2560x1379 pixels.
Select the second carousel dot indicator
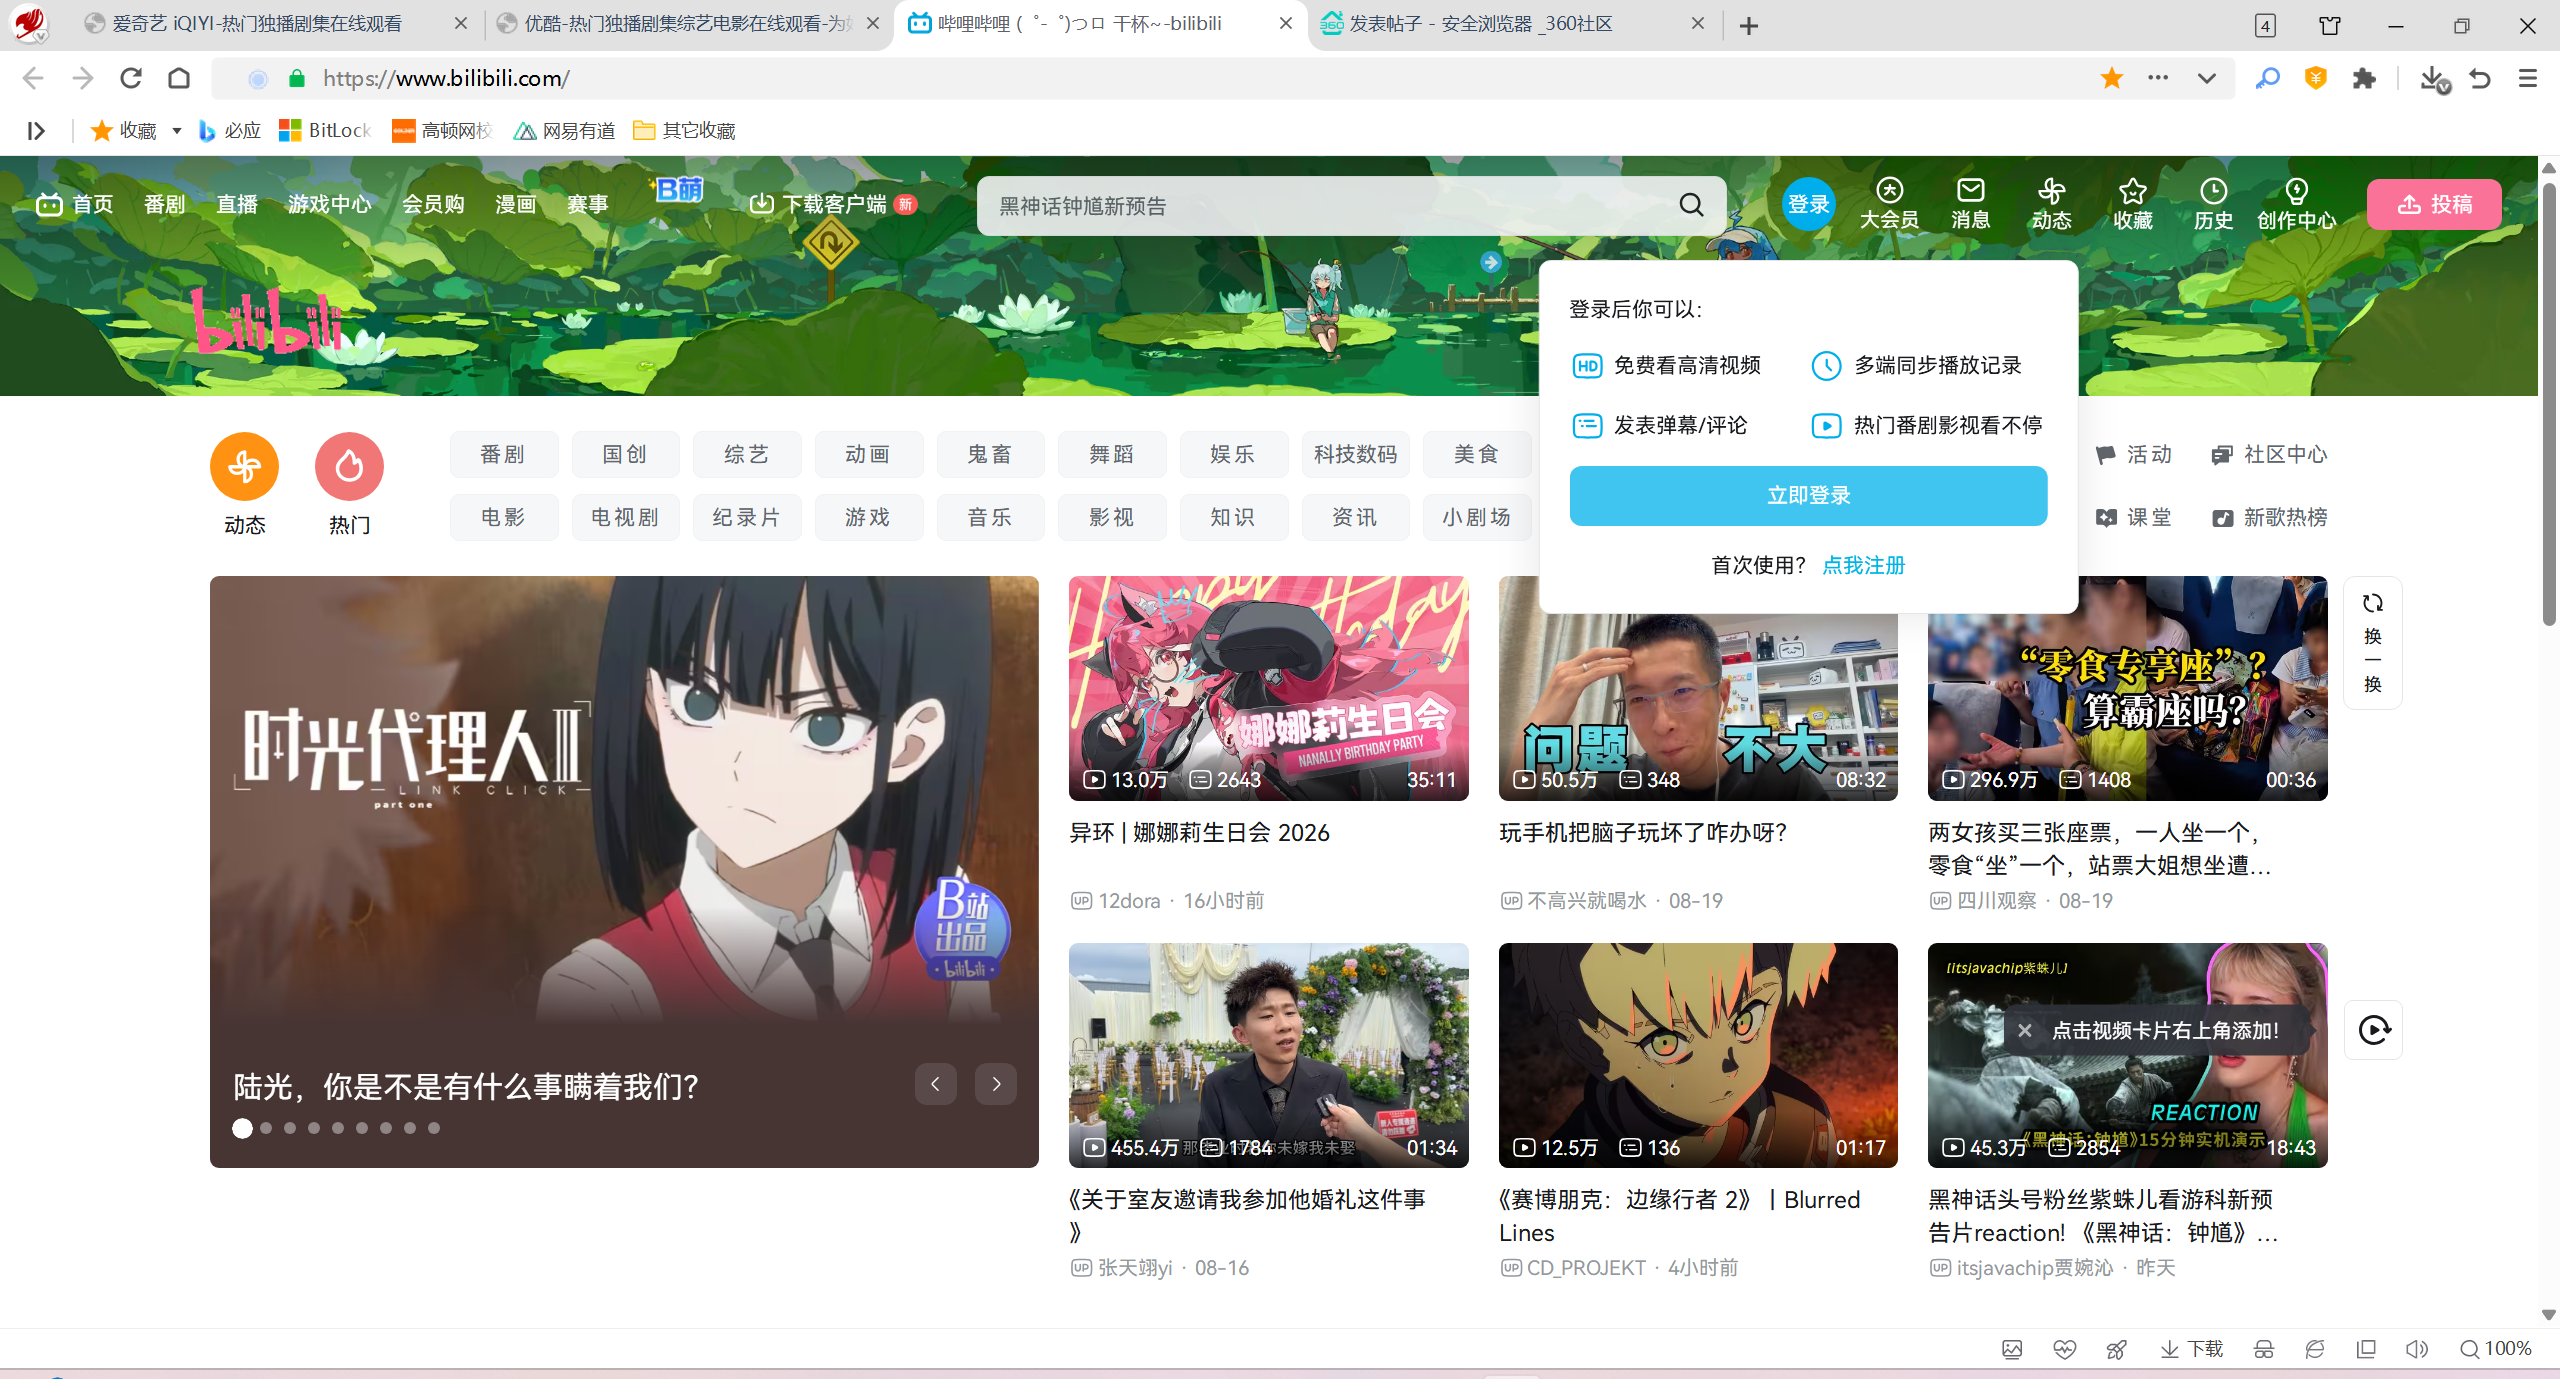point(266,1128)
